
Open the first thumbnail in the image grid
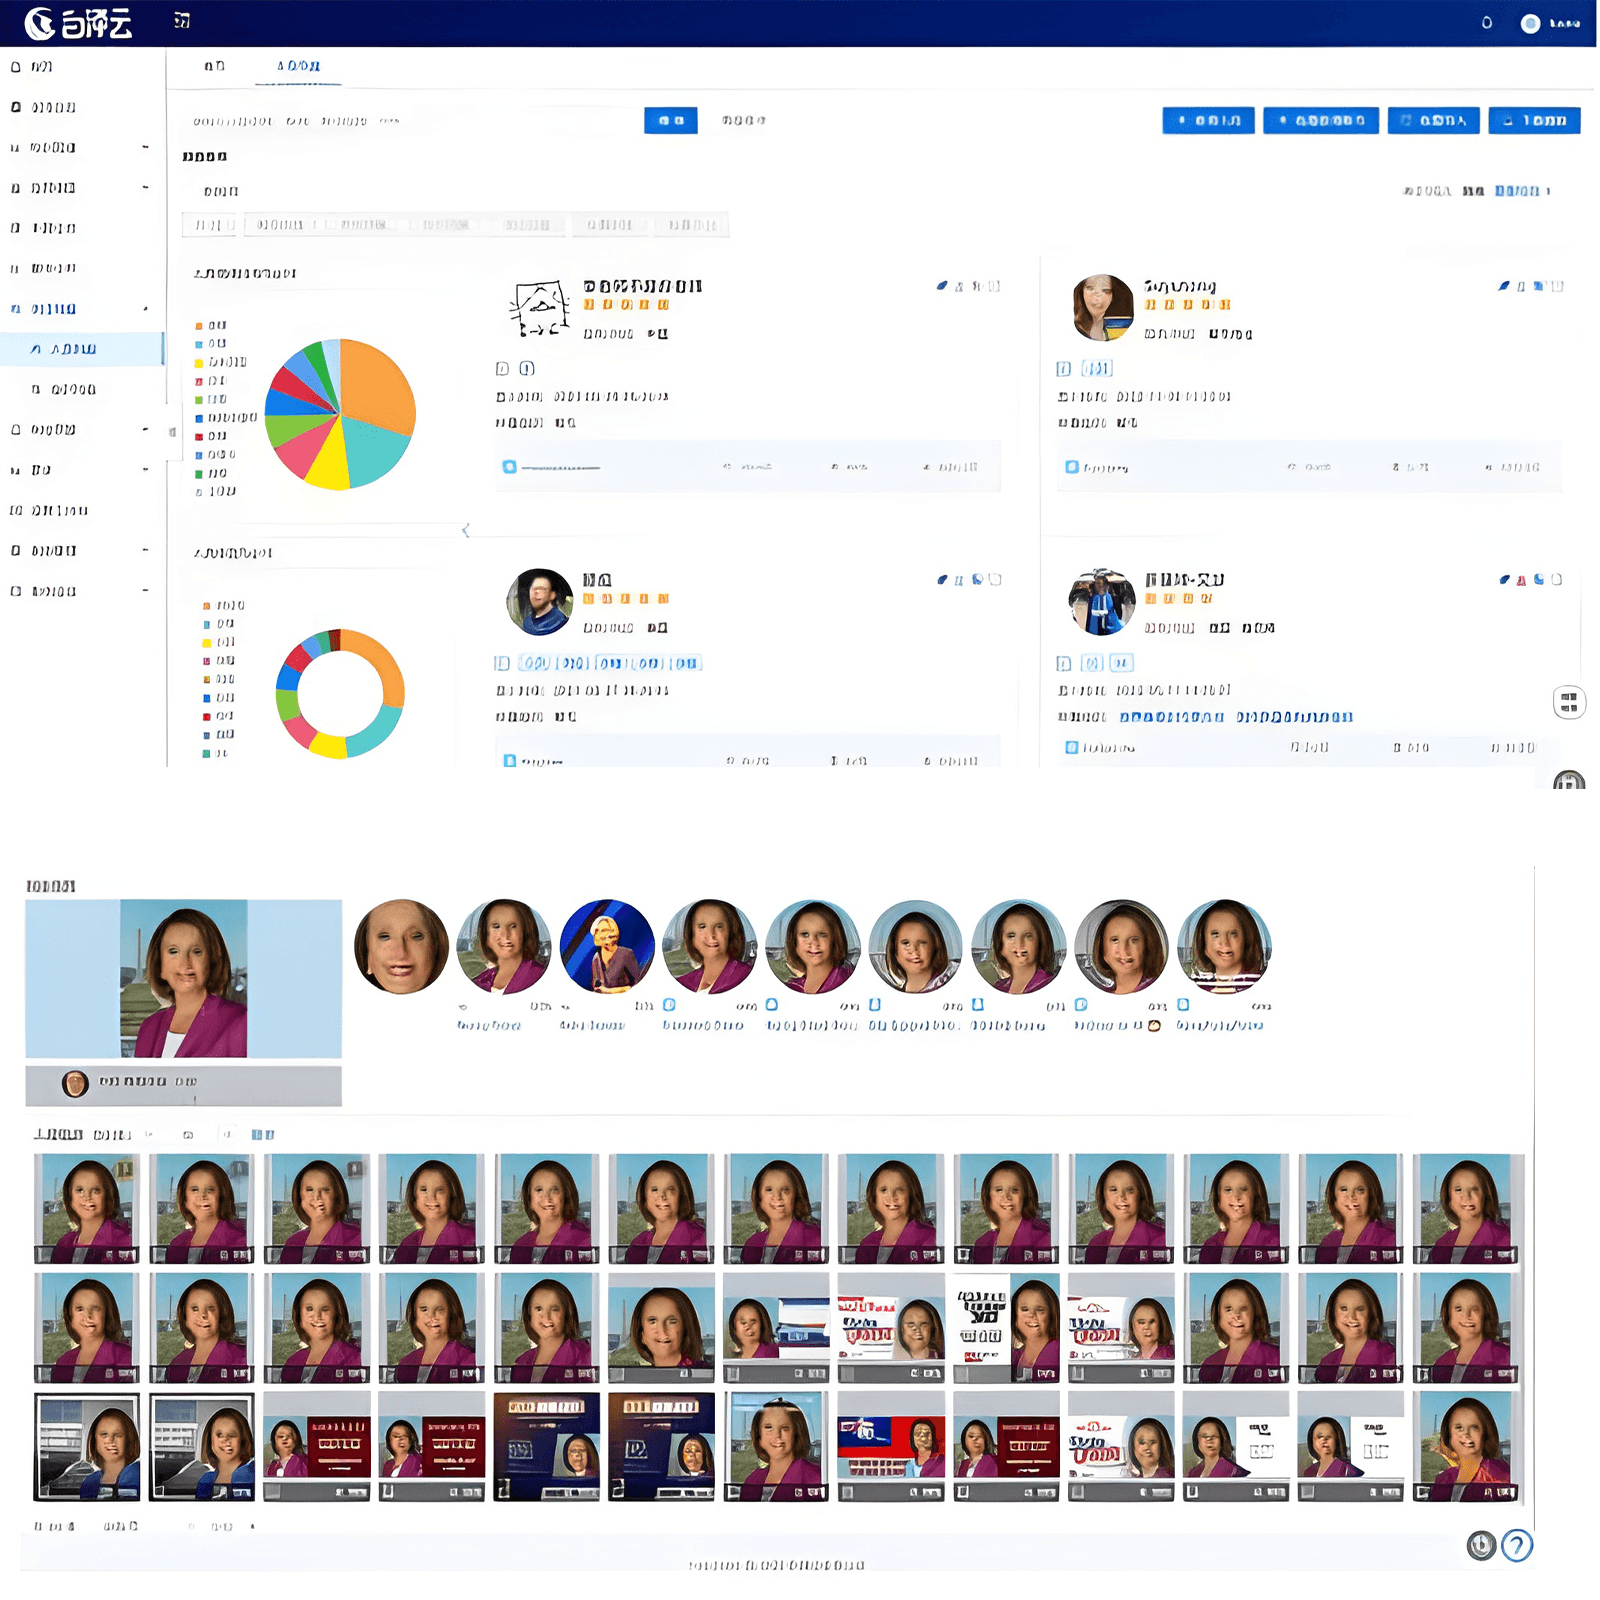pos(87,1207)
